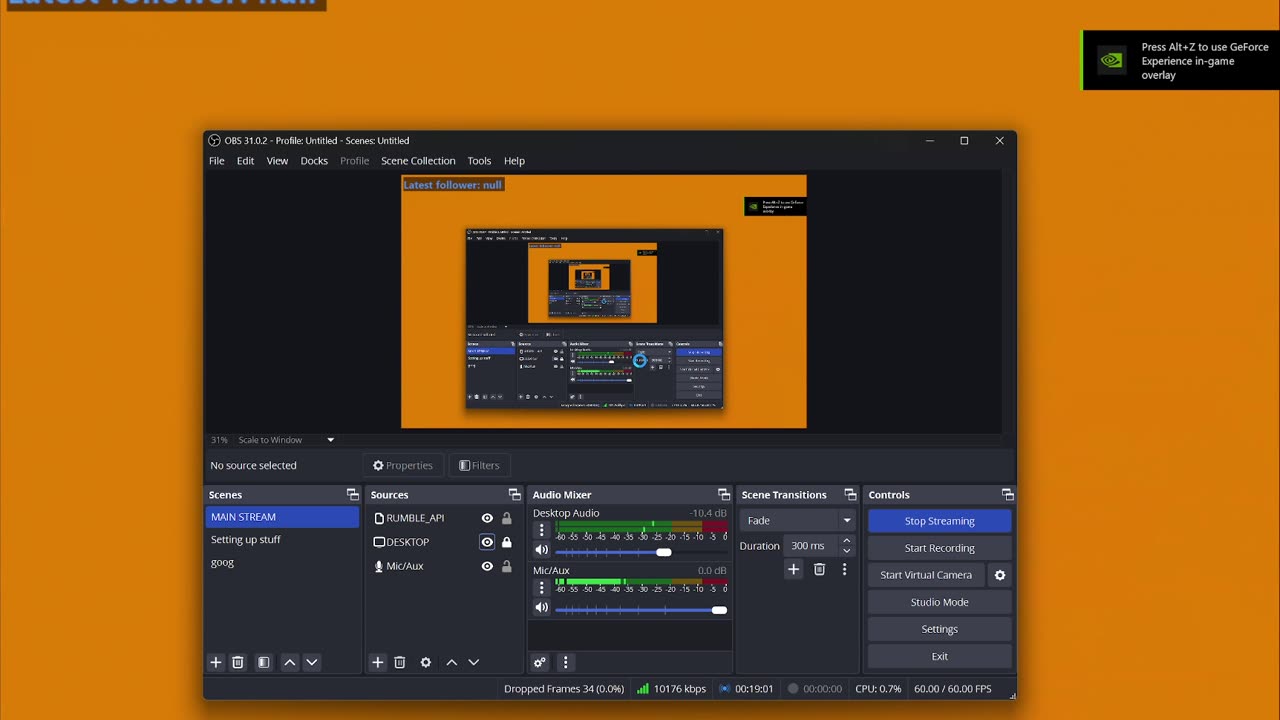
Task: Add a new source with plus icon
Action: click(377, 662)
